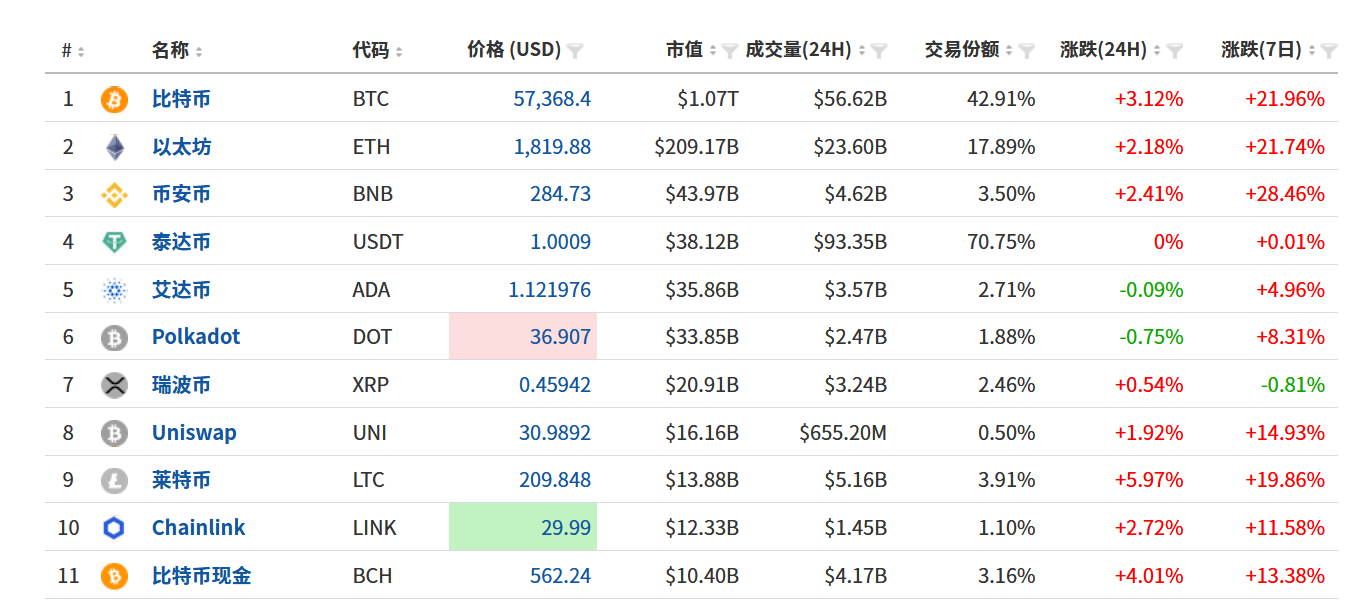Click the gray Polkadot coin icon
1351x605 pixels.
tap(114, 338)
